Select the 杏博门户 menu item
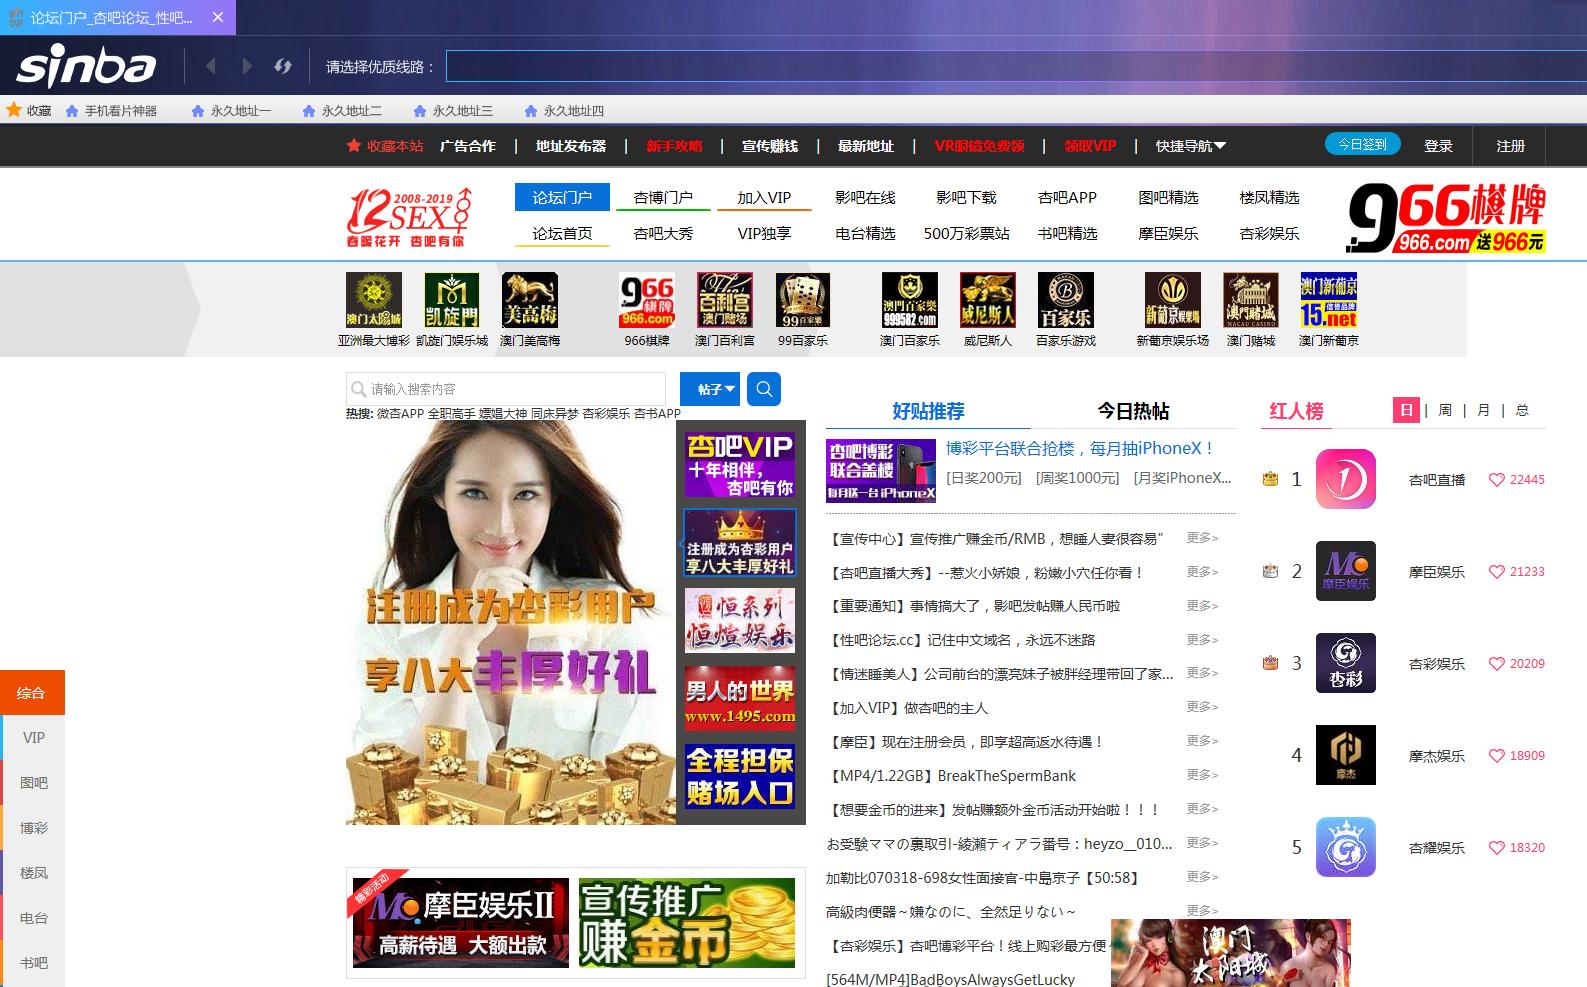 pyautogui.click(x=663, y=197)
